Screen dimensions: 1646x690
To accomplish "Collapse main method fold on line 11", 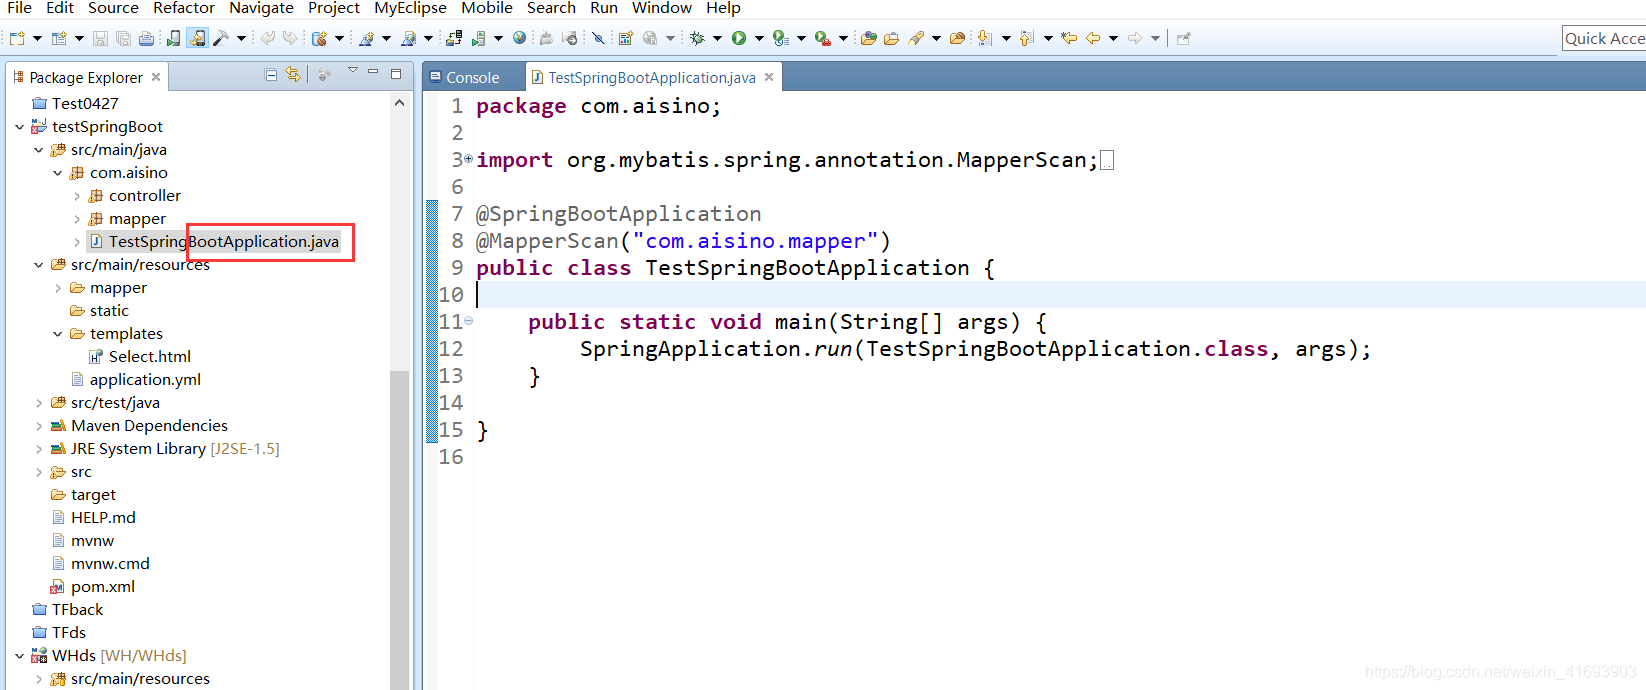I will click(468, 320).
